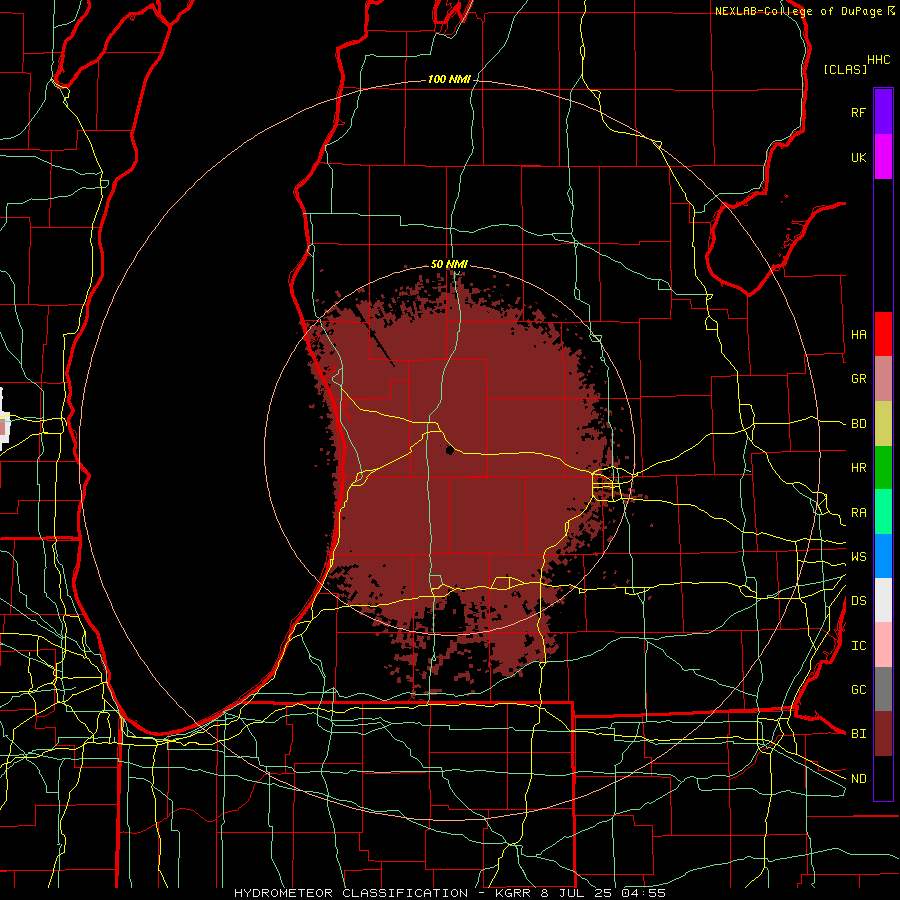Click the HA red legend swatch

(x=883, y=334)
